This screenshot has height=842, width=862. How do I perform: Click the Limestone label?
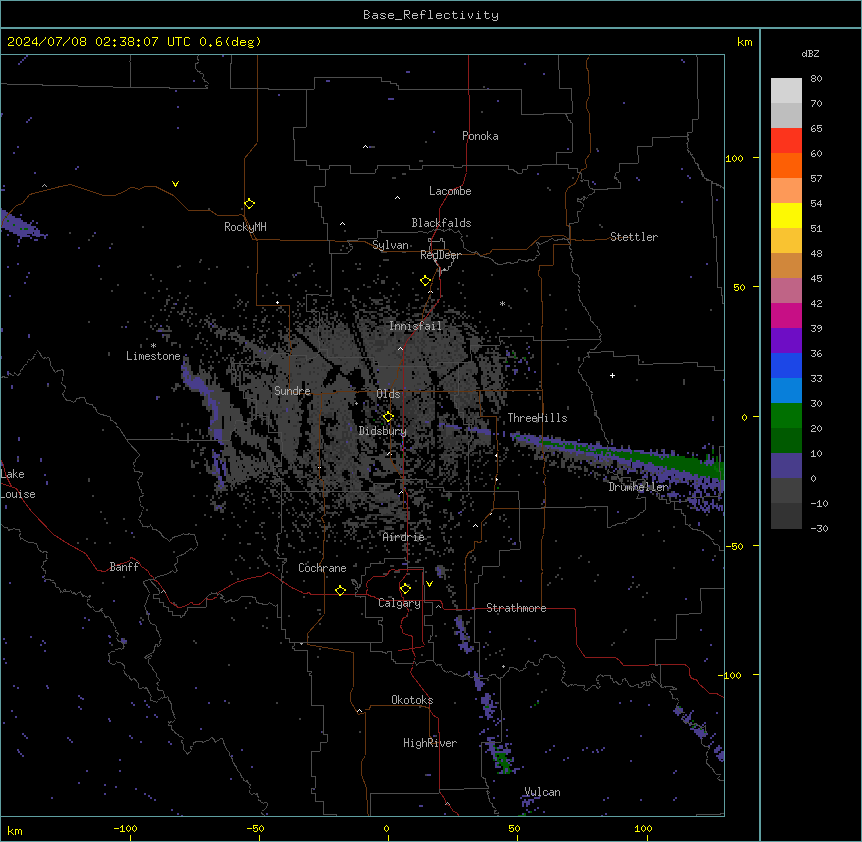pyautogui.click(x=153, y=356)
